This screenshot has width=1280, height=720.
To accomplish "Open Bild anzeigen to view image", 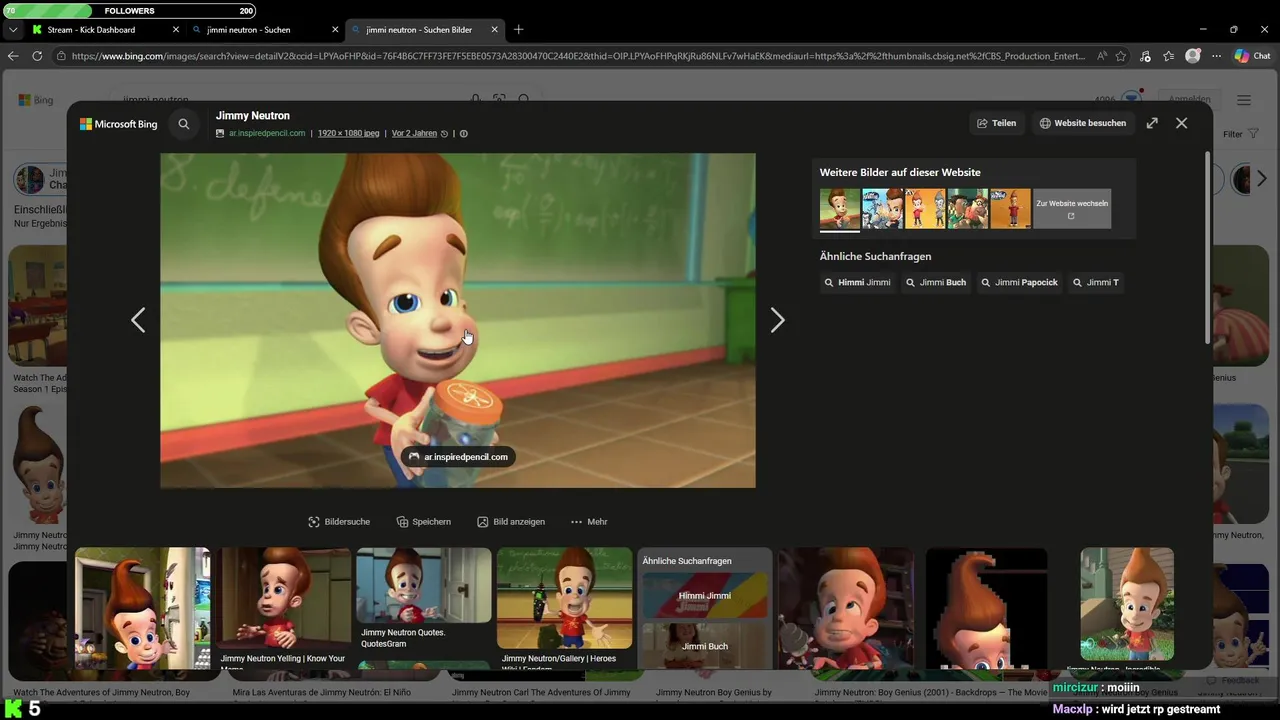I will (x=511, y=522).
